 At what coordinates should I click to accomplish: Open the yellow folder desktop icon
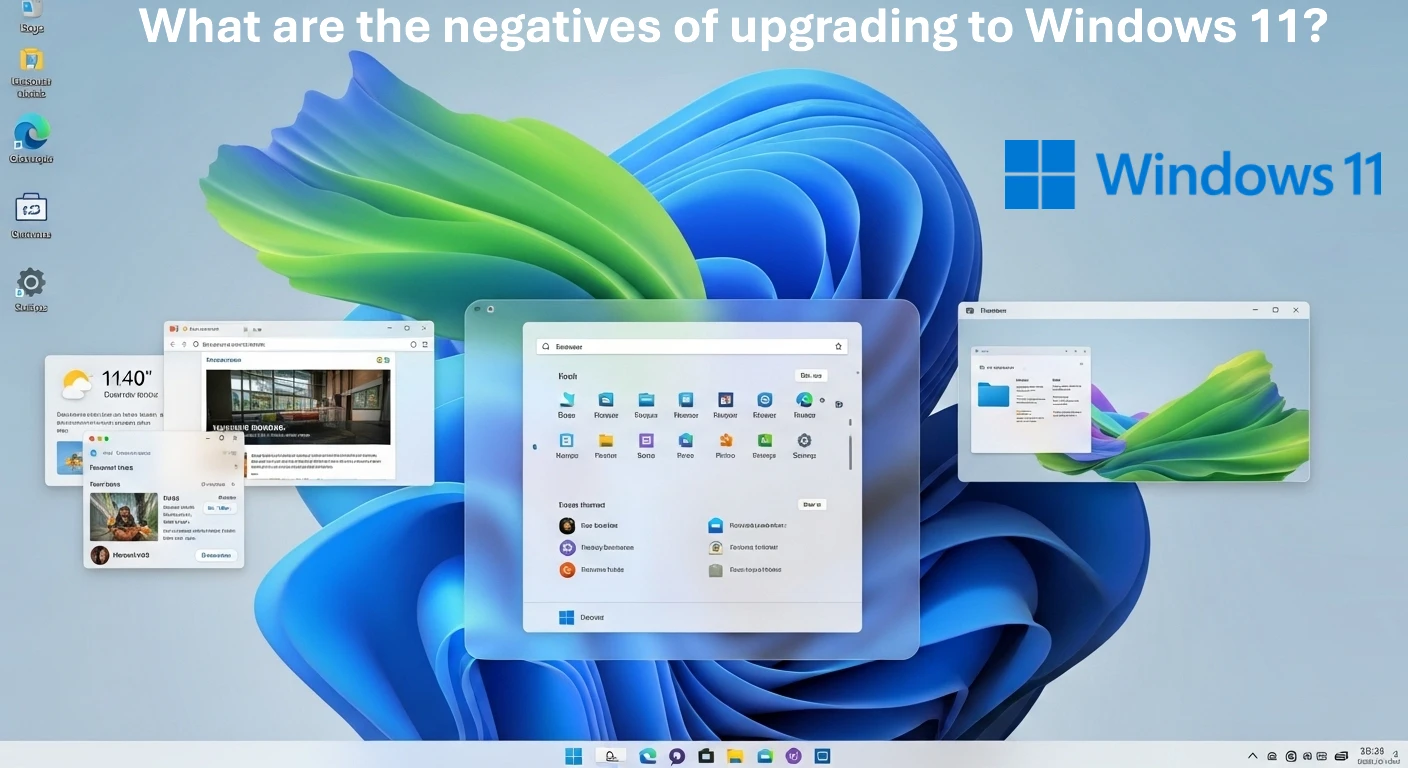click(x=31, y=60)
